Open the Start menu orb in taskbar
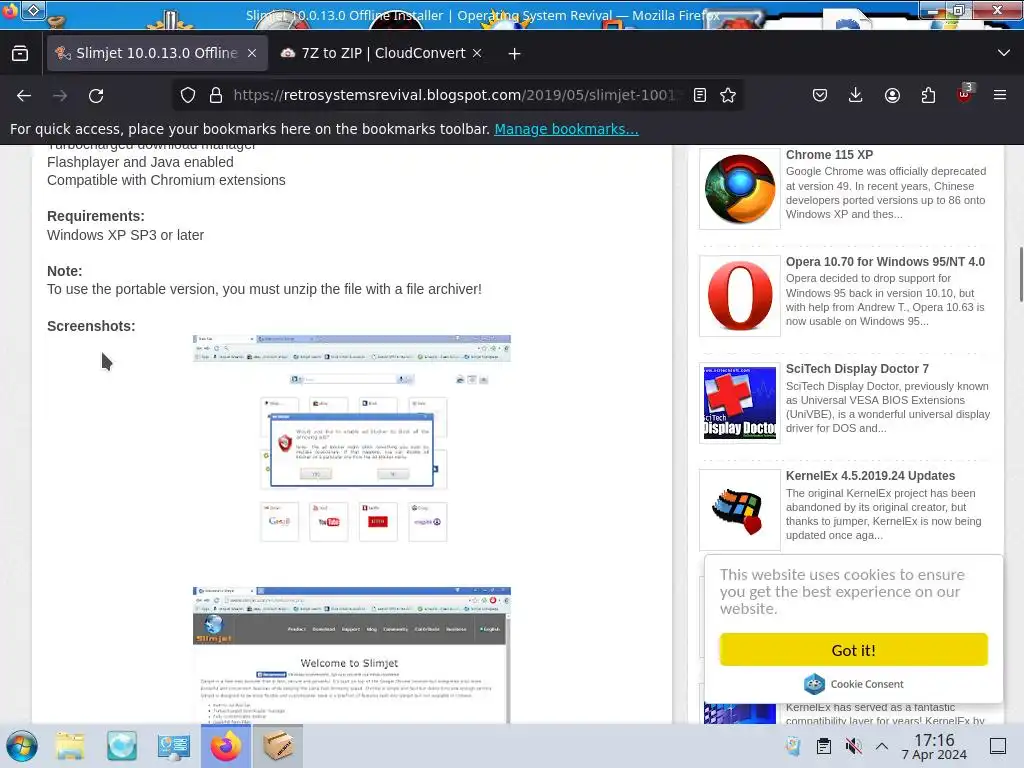1024x768 pixels. pyautogui.click(x=22, y=746)
